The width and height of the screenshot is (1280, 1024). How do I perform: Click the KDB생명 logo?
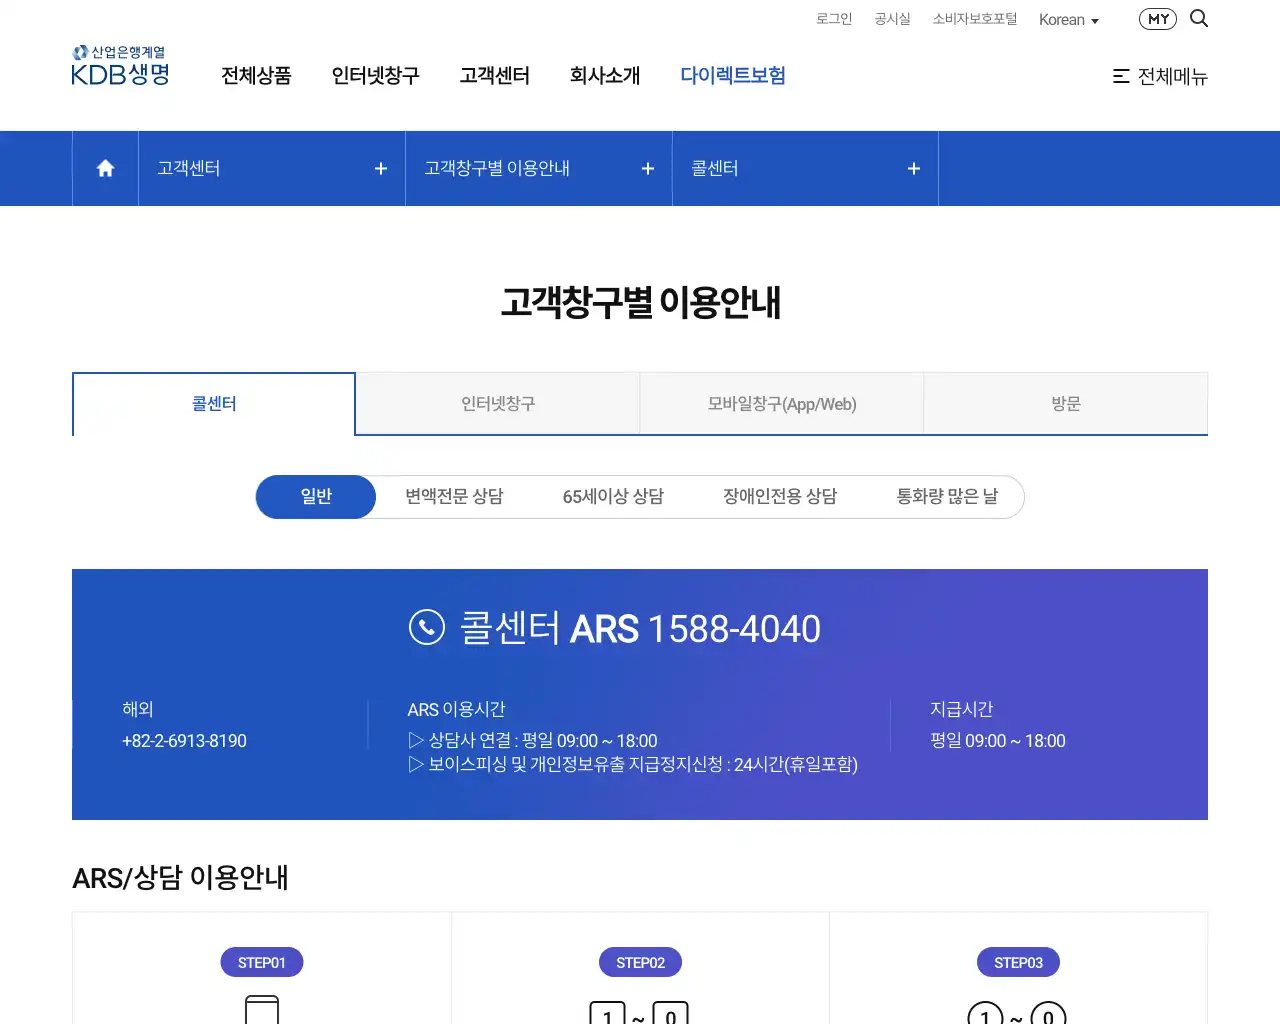pos(119,64)
